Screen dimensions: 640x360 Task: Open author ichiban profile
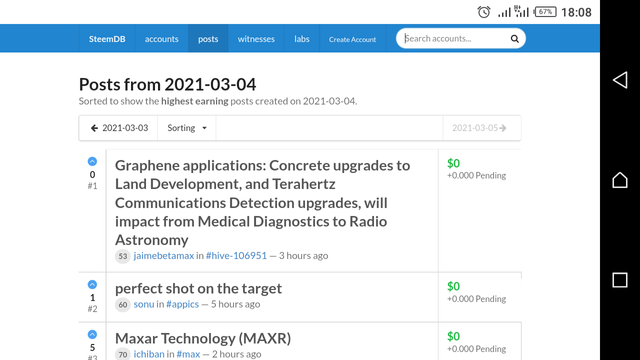[149, 354]
